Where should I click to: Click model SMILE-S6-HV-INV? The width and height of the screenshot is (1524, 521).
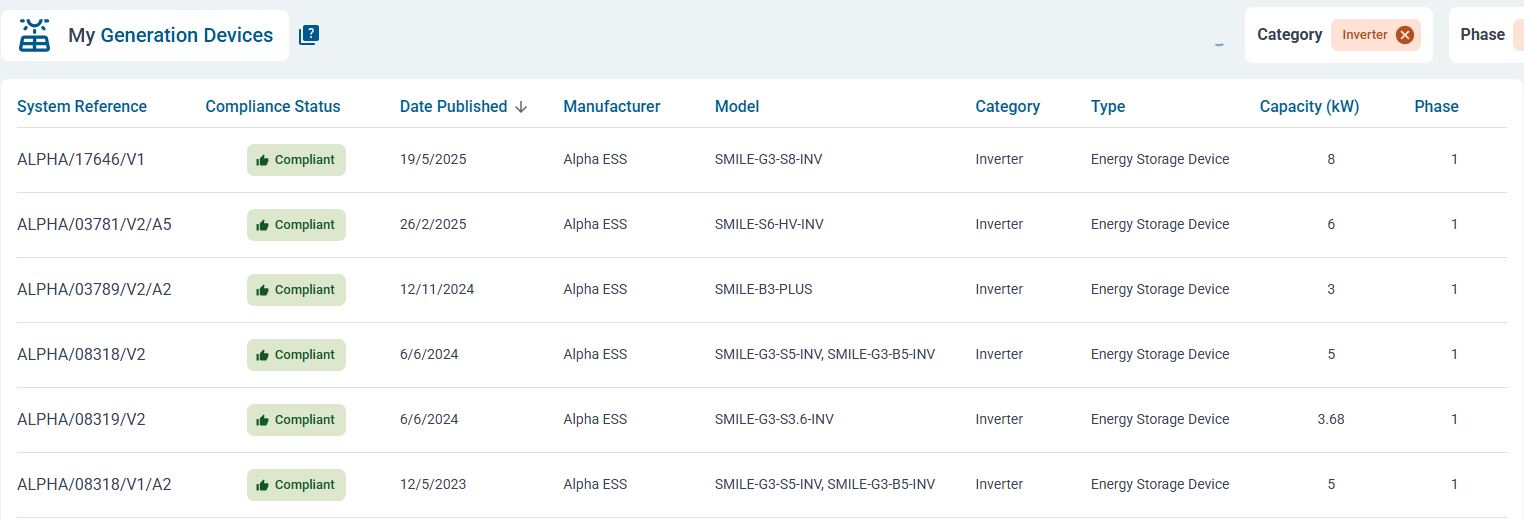[769, 224]
